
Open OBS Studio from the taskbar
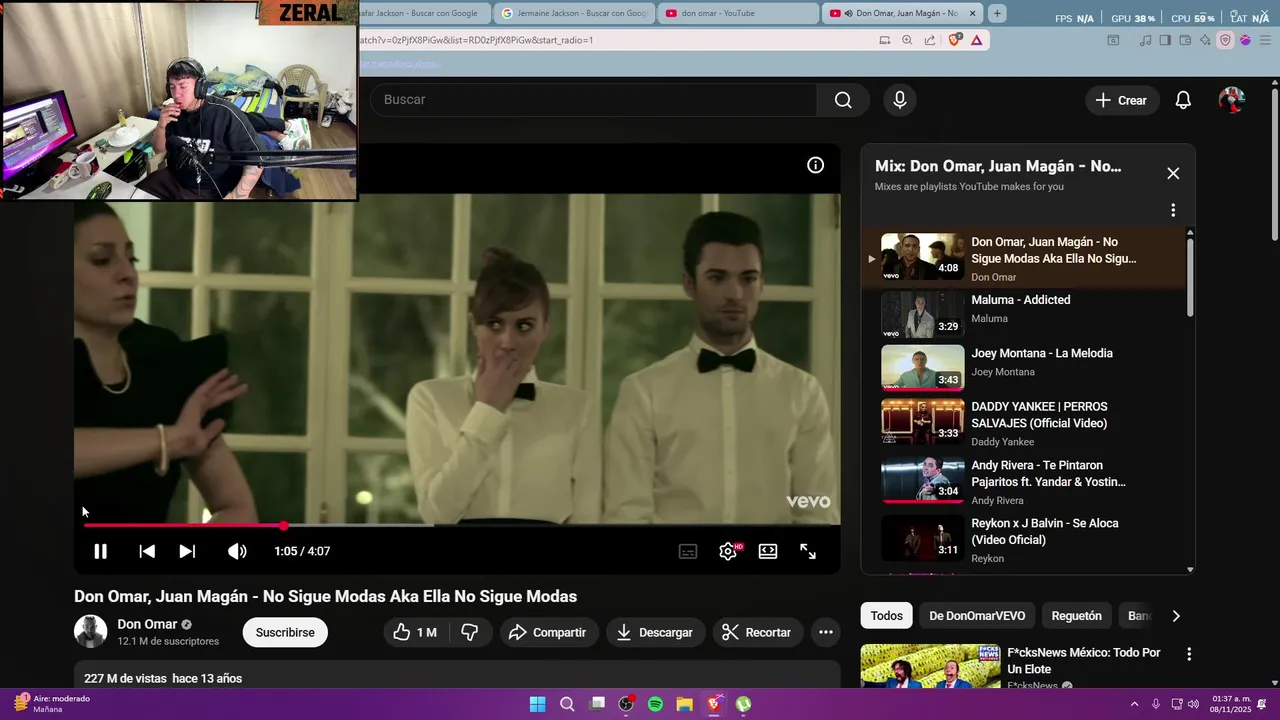[x=626, y=704]
